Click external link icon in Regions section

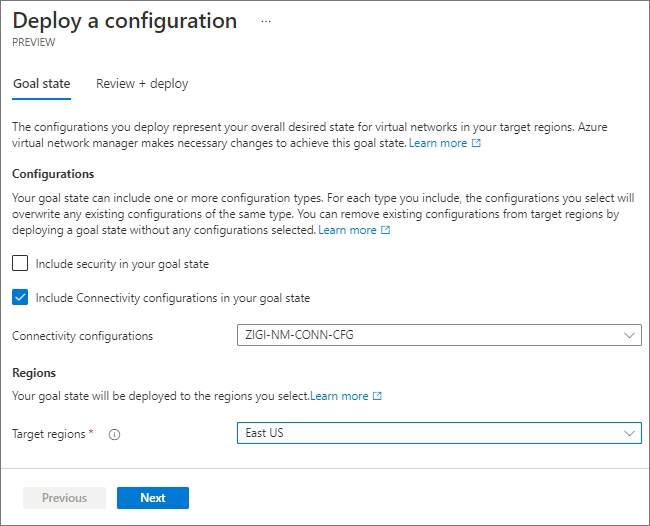[x=377, y=396]
